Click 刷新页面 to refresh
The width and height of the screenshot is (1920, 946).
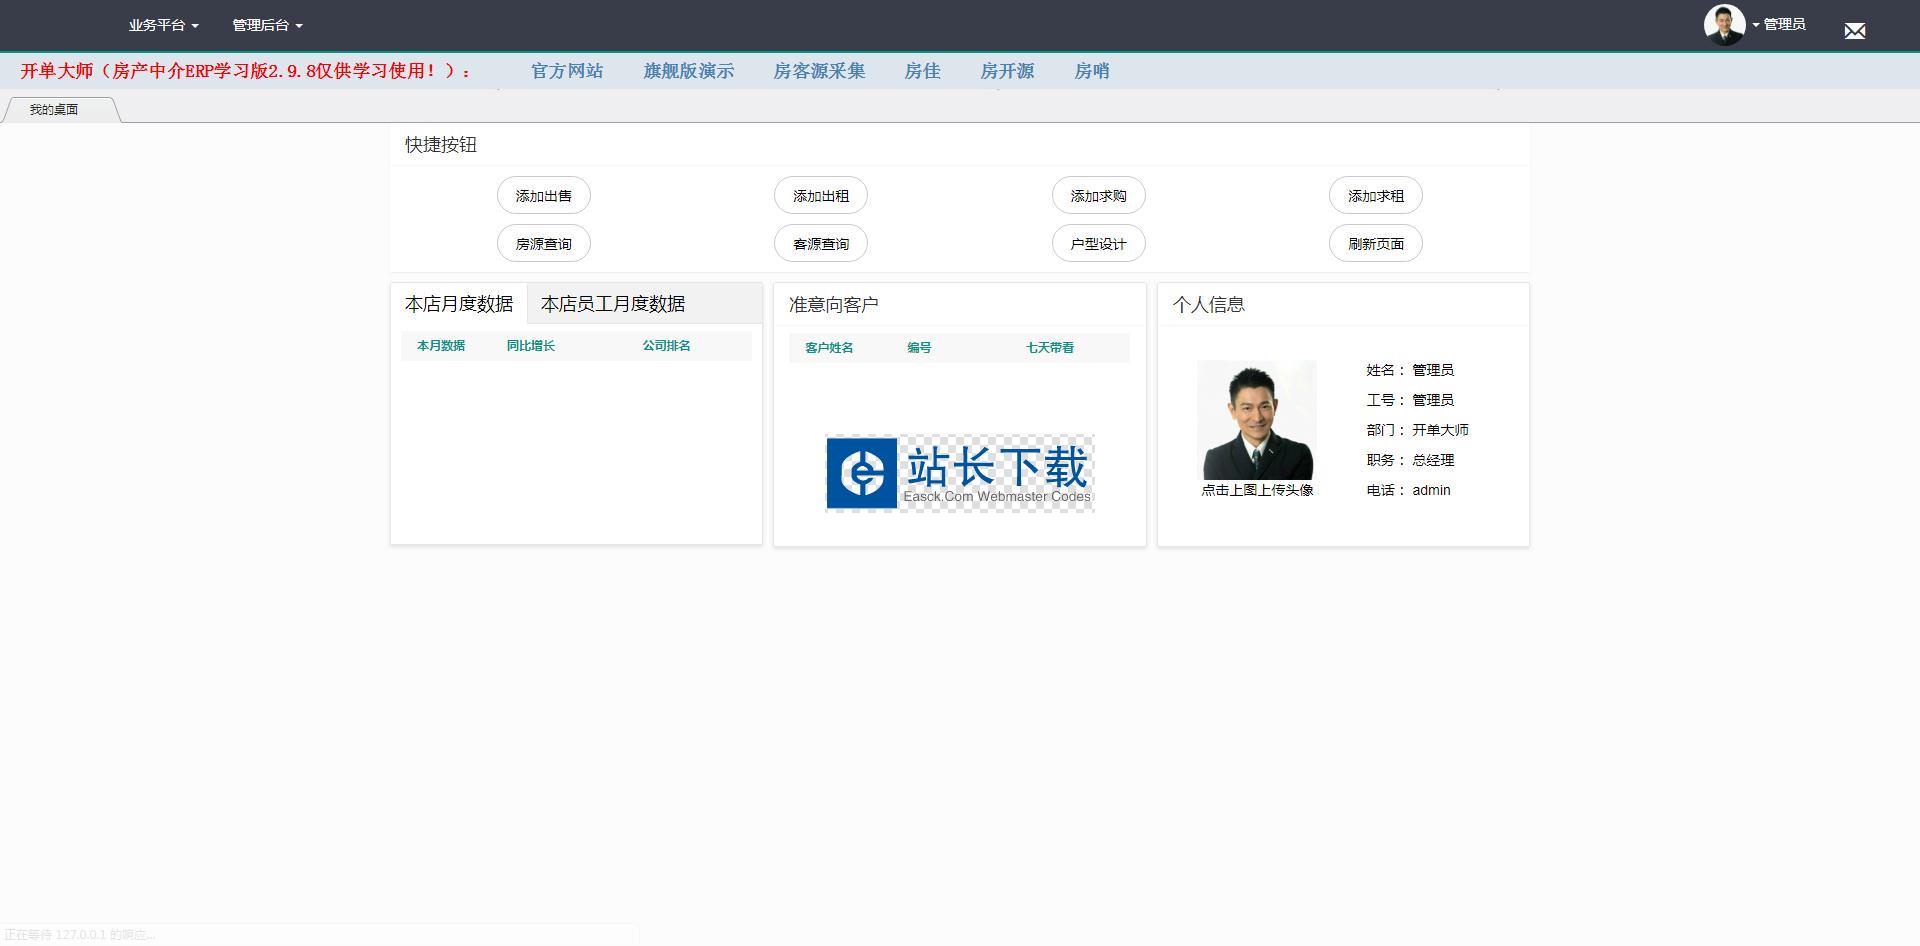pos(1376,244)
